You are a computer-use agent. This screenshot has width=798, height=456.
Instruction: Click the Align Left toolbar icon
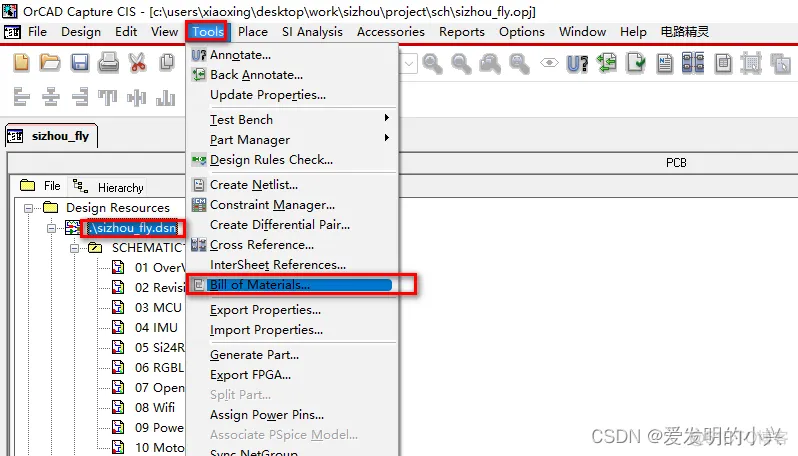(x=21, y=97)
